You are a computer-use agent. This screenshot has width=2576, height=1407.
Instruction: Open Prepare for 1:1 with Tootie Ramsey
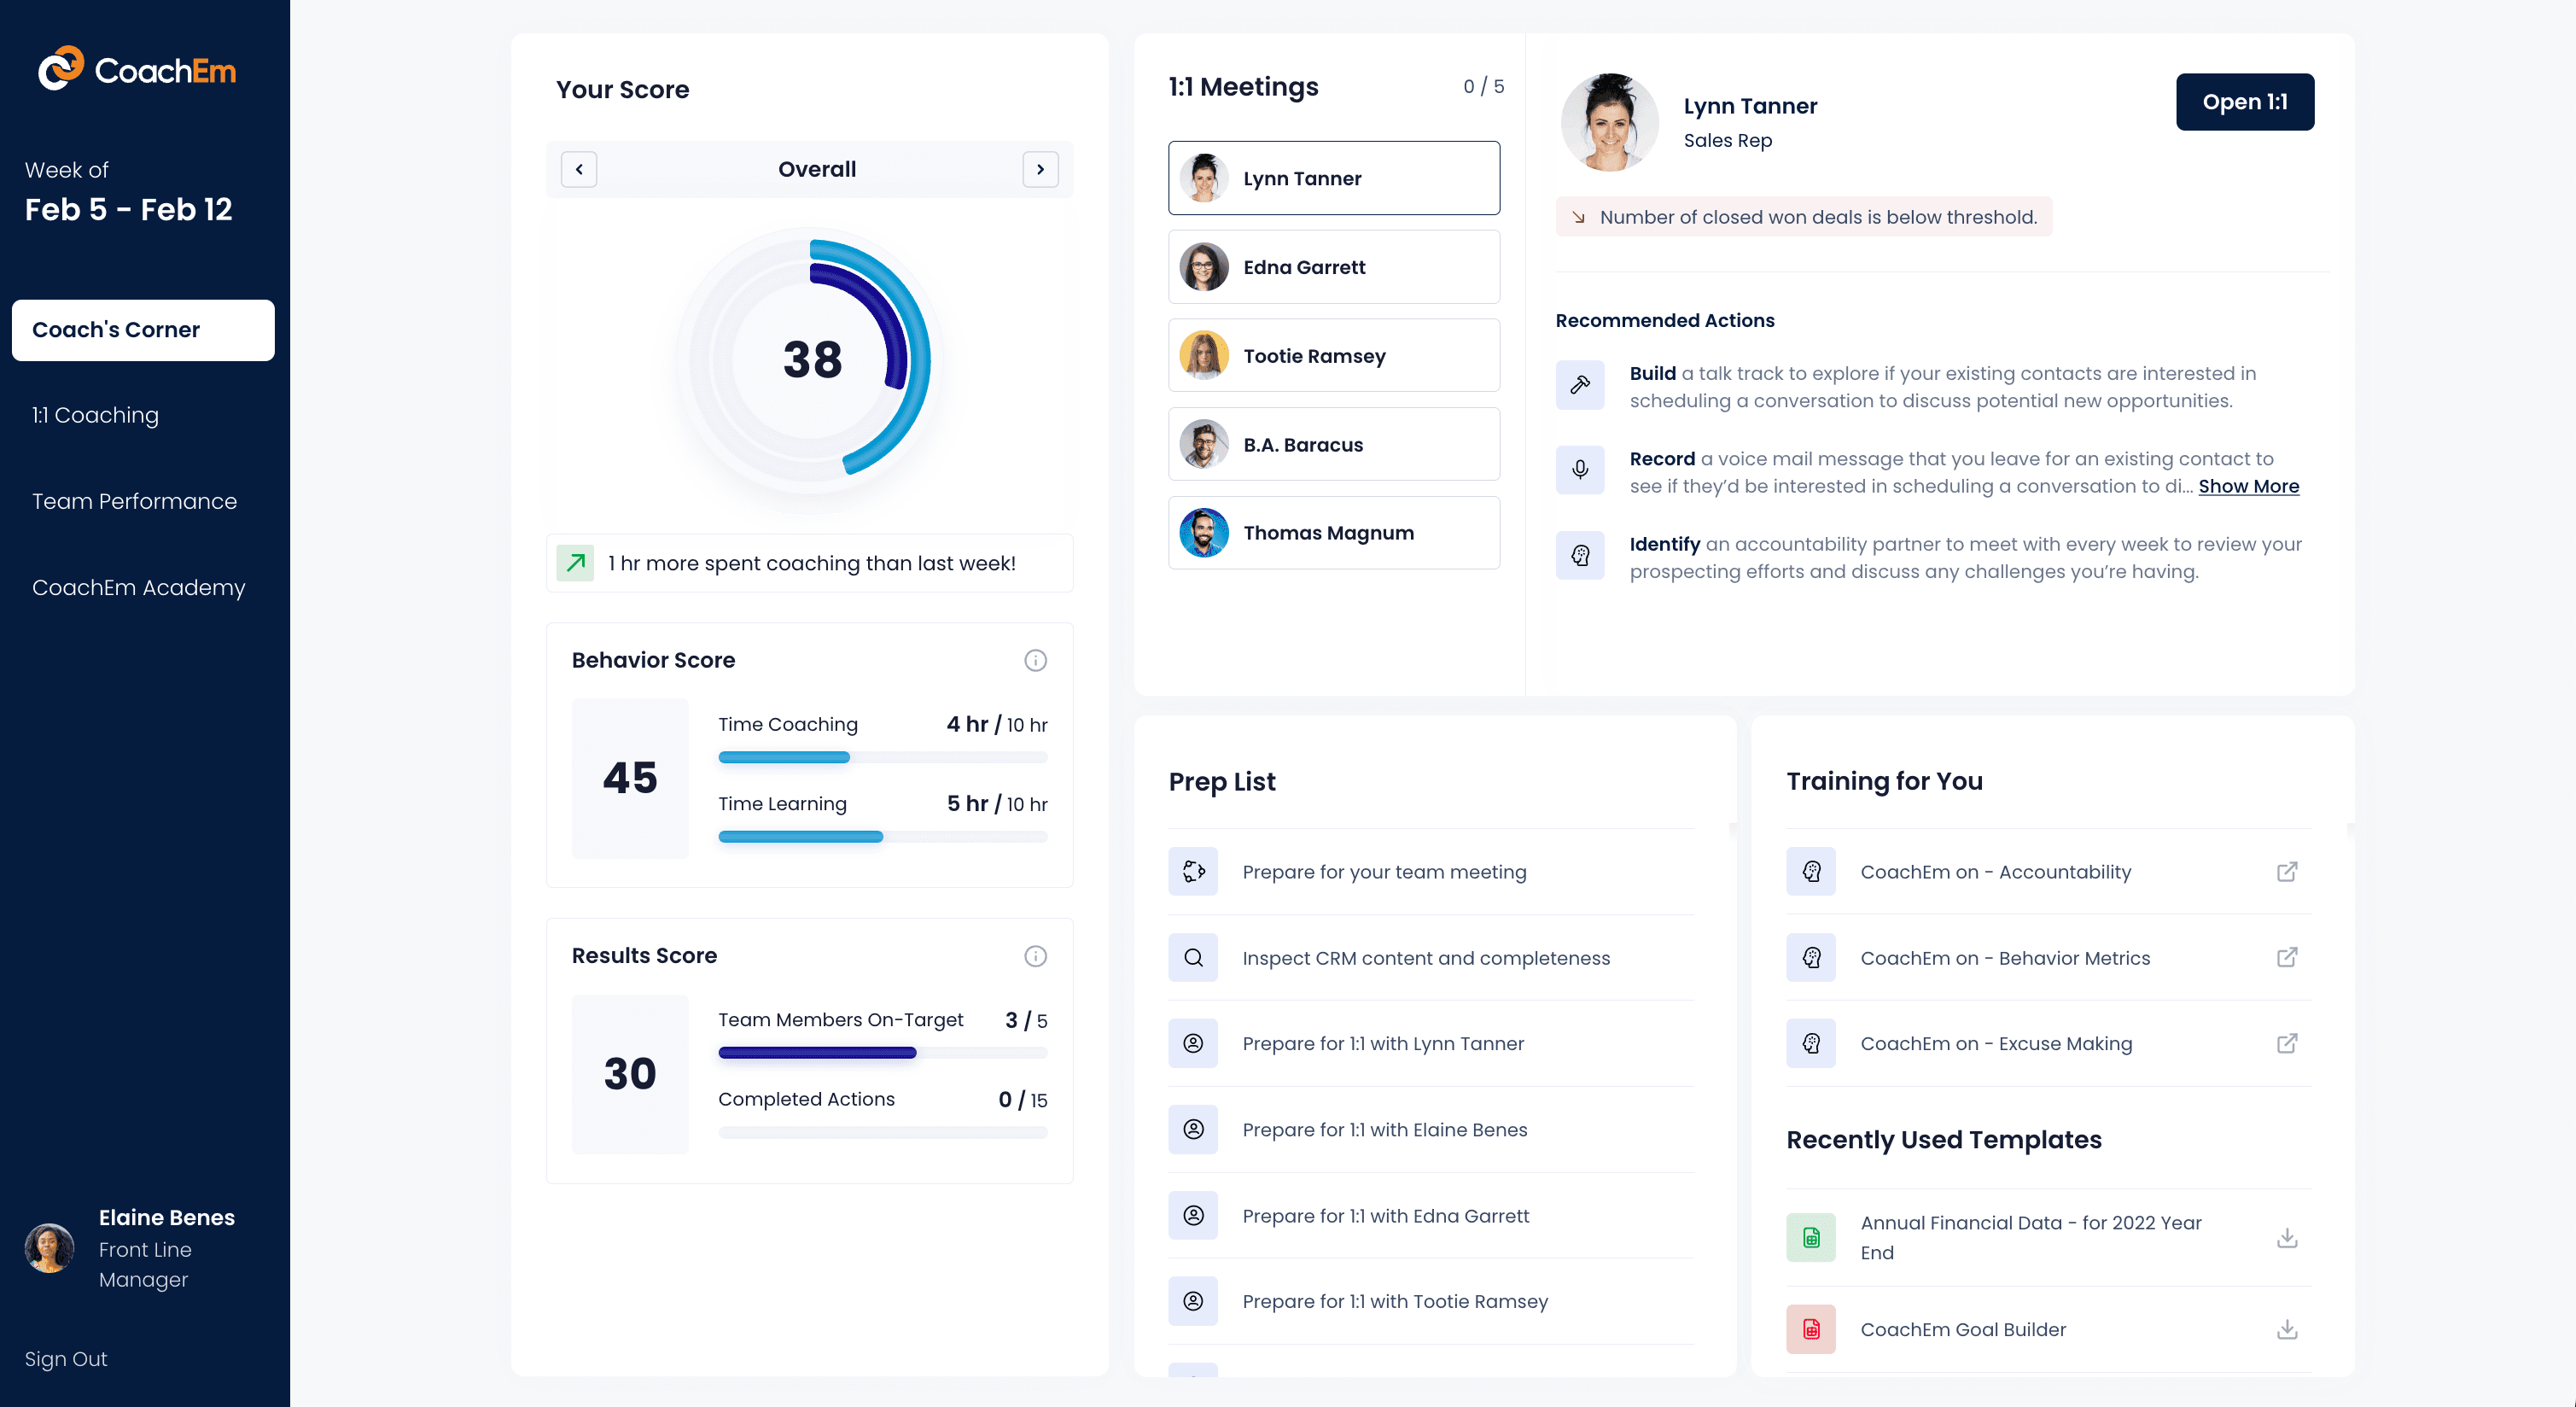point(1431,1301)
